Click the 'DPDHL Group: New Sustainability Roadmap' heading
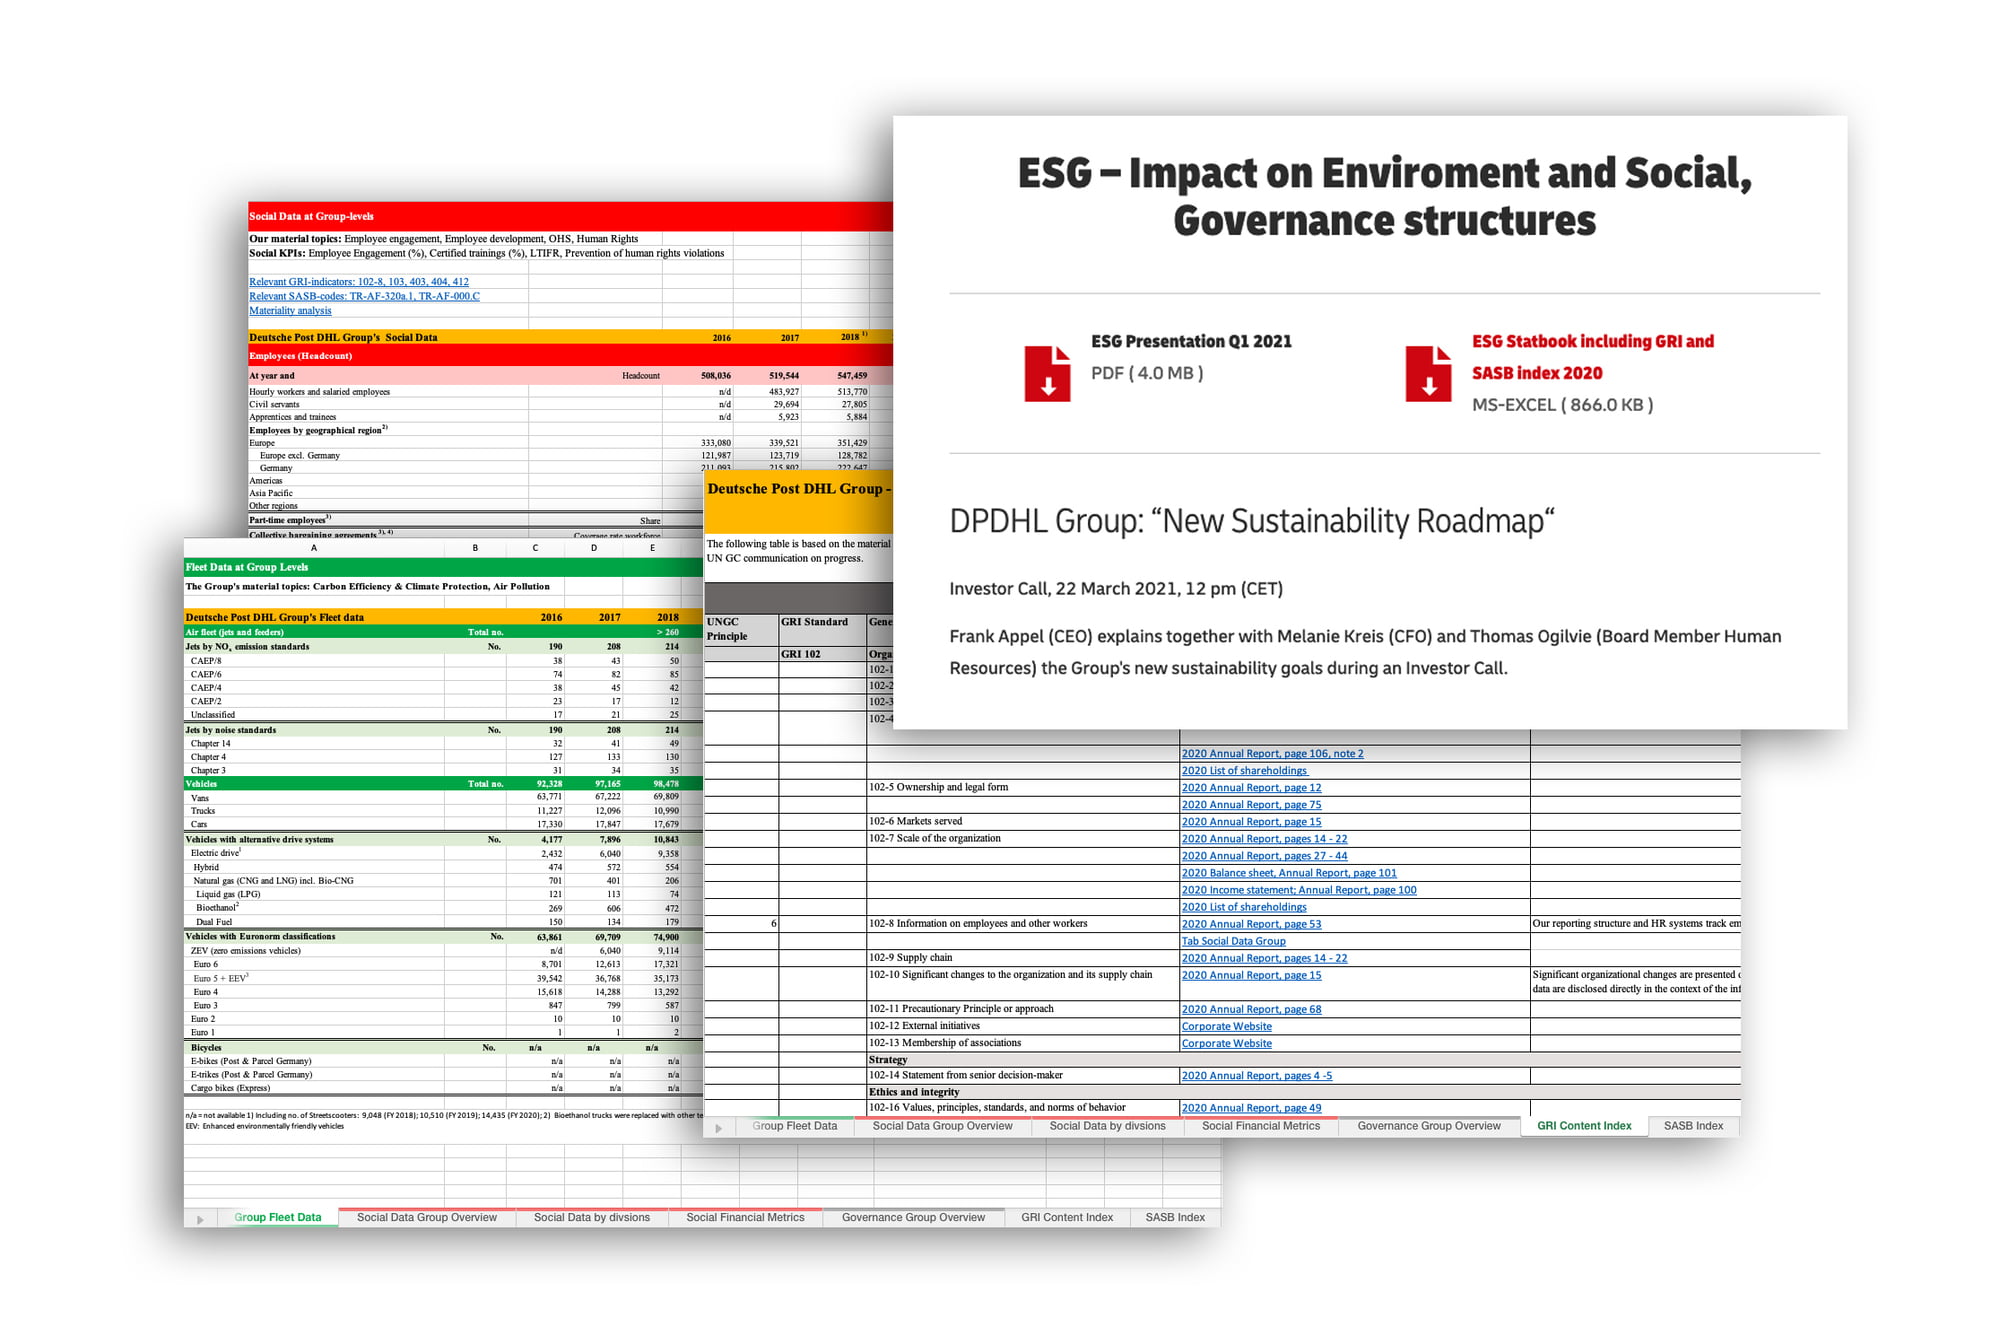Screen dimensions: 2000x1335 coord(1252,521)
